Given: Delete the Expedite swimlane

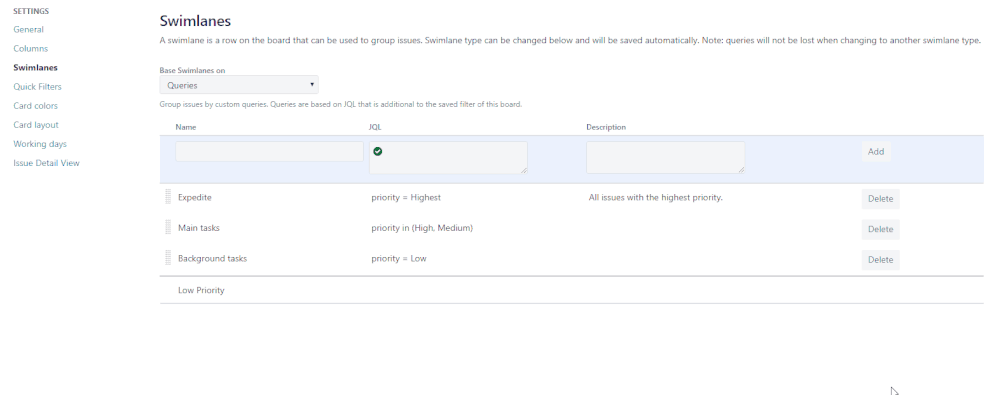Looking at the screenshot, I should (x=880, y=199).
